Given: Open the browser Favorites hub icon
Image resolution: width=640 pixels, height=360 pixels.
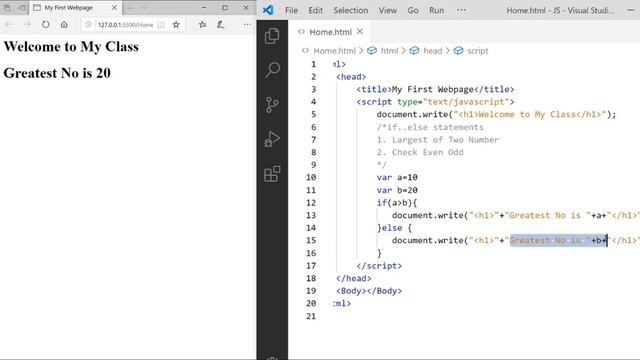Looking at the screenshot, I should (202, 24).
